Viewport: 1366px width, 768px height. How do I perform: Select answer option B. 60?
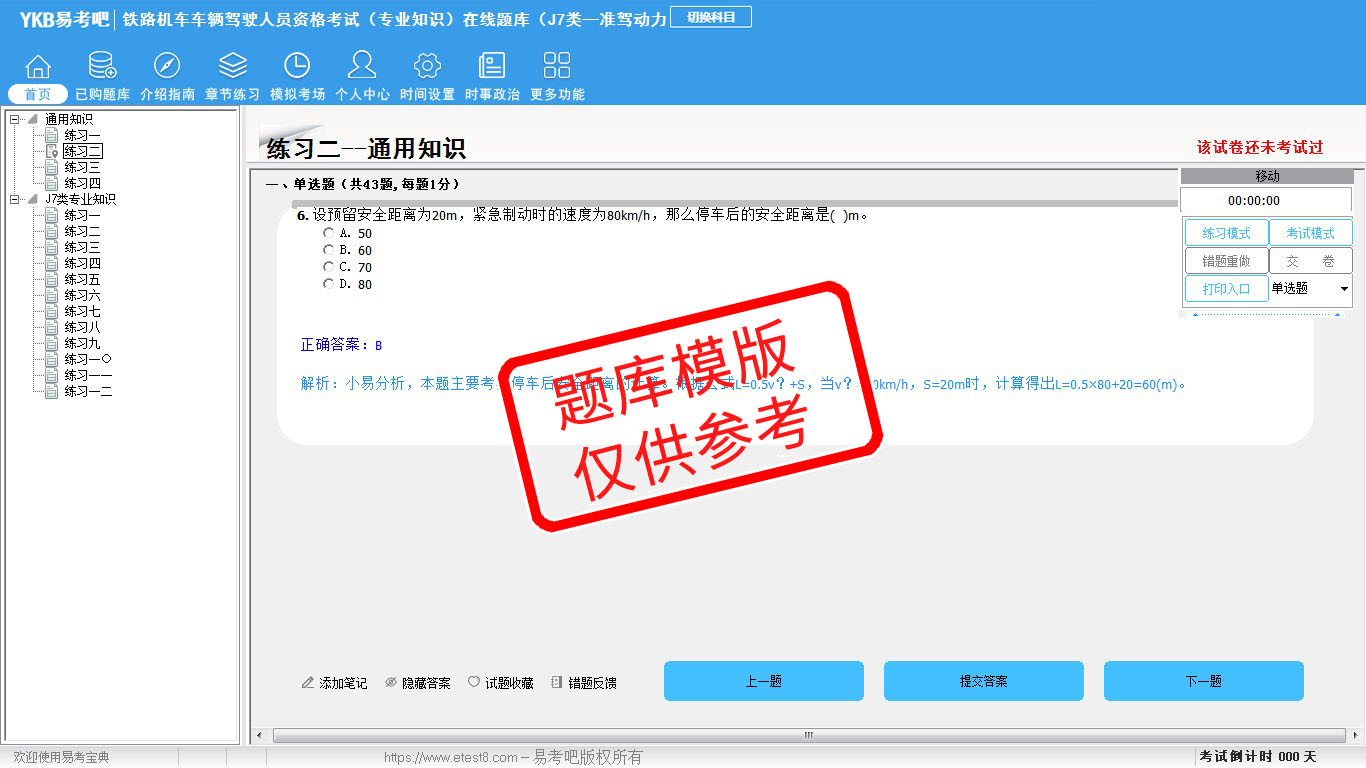(x=328, y=250)
